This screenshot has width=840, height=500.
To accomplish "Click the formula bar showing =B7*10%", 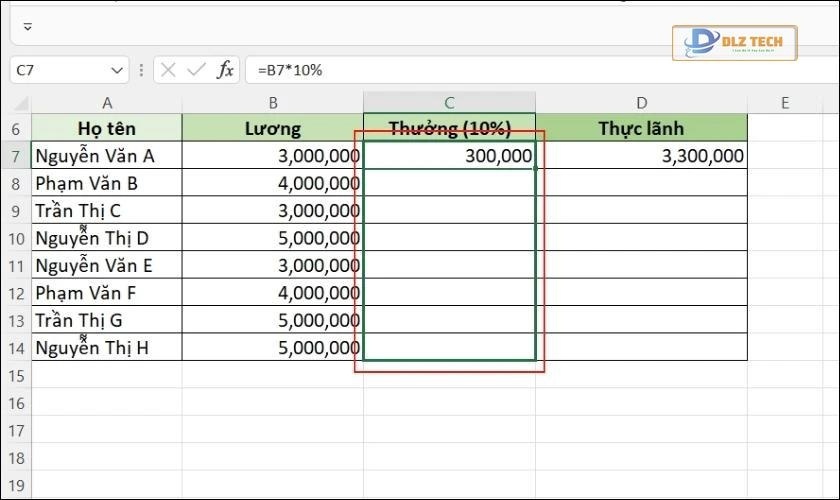I will click(542, 70).
